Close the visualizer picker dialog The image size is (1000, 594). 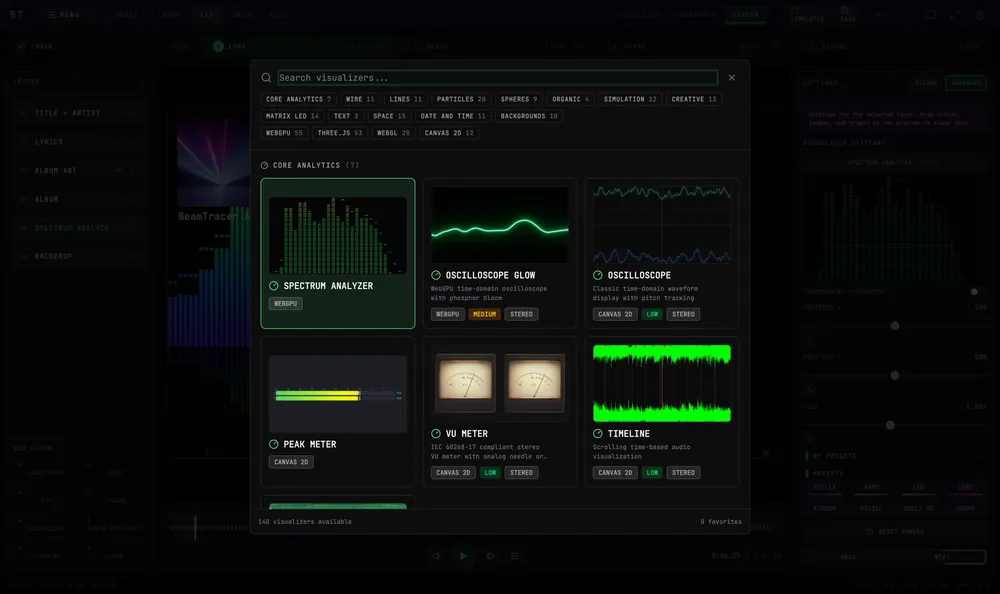(732, 78)
